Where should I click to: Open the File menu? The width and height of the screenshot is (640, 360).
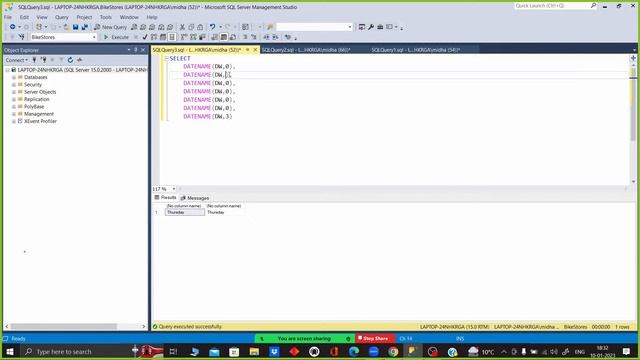click(8, 17)
